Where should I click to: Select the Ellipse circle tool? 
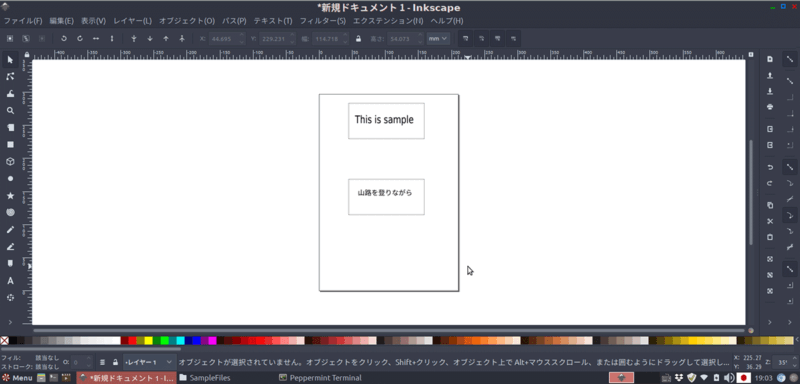(10, 178)
